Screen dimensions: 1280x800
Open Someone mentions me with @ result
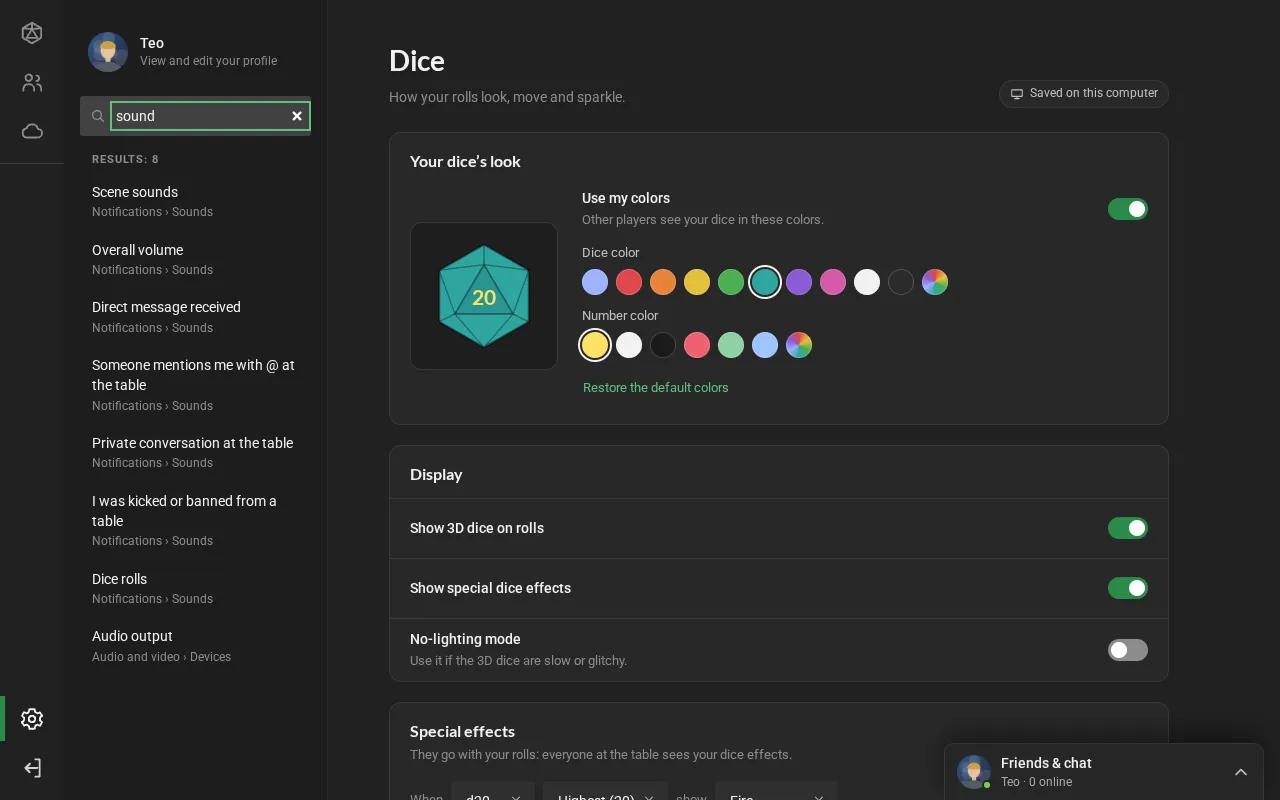click(x=195, y=384)
